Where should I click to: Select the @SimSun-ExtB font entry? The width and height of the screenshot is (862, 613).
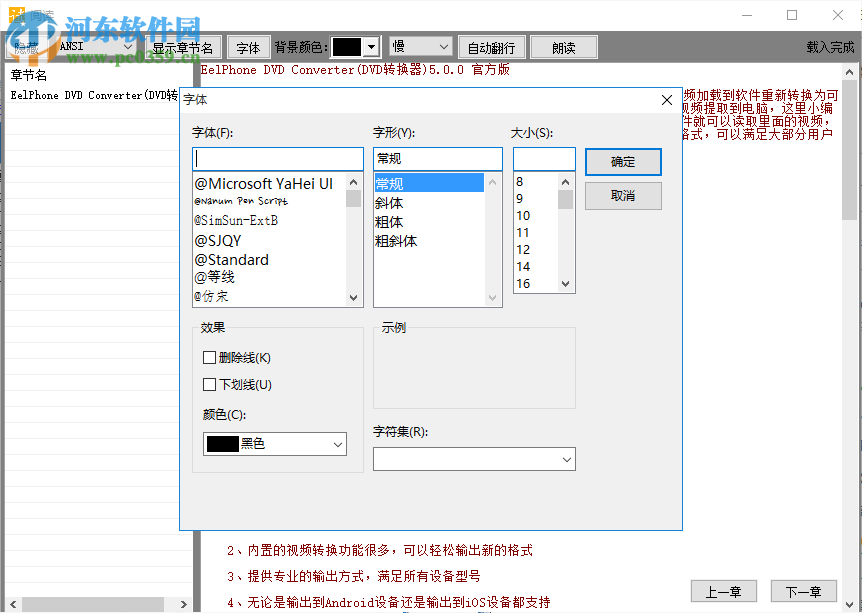[x=237, y=221]
